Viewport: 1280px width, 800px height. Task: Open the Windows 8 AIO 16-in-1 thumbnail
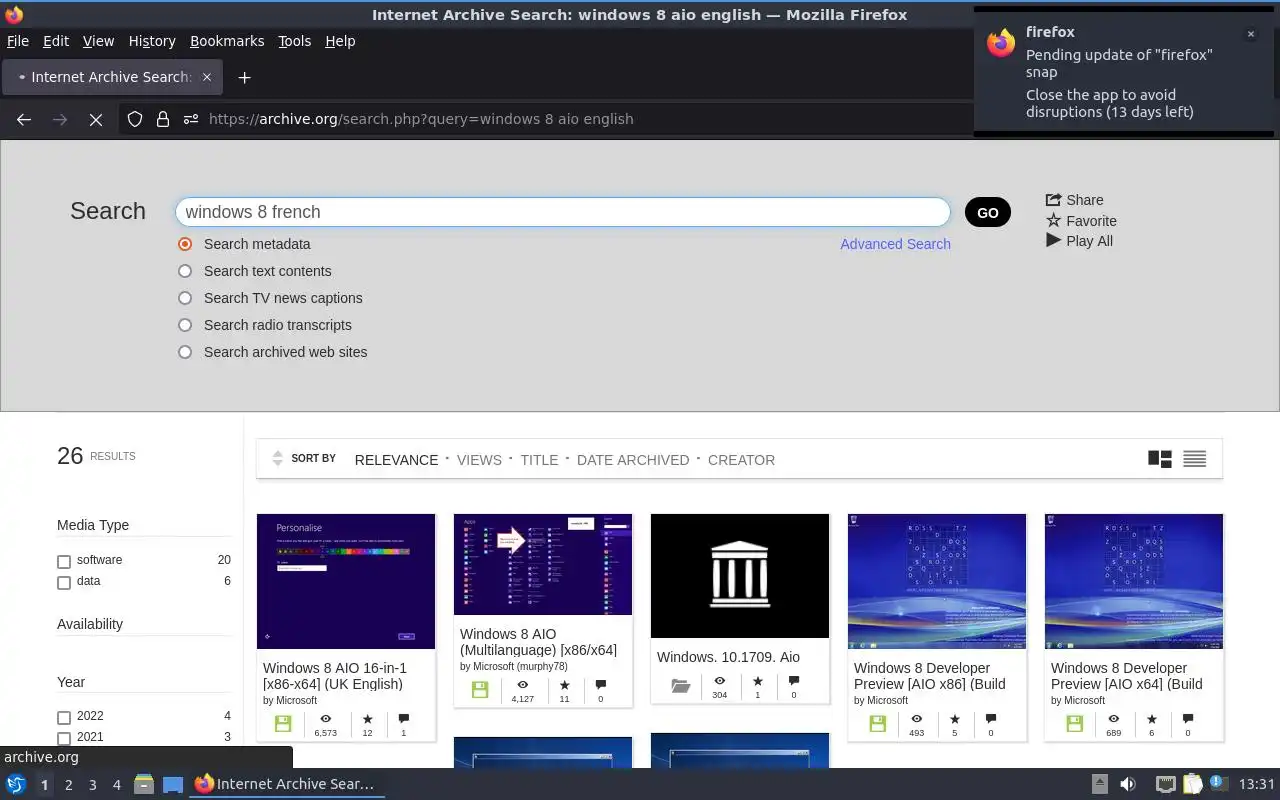pos(346,581)
